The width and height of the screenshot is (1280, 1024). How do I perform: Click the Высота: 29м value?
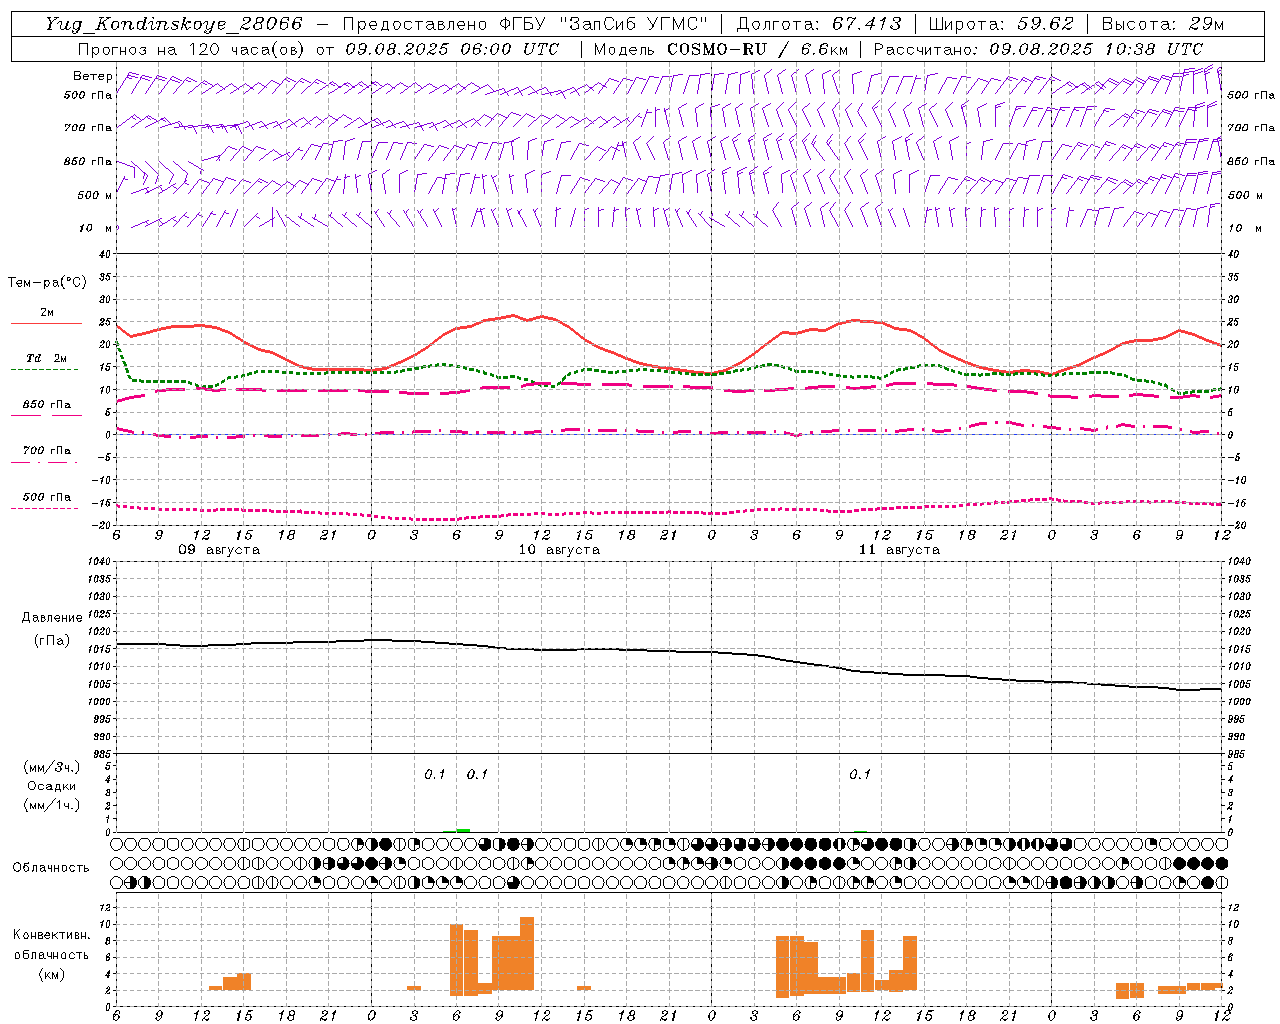1163,24
